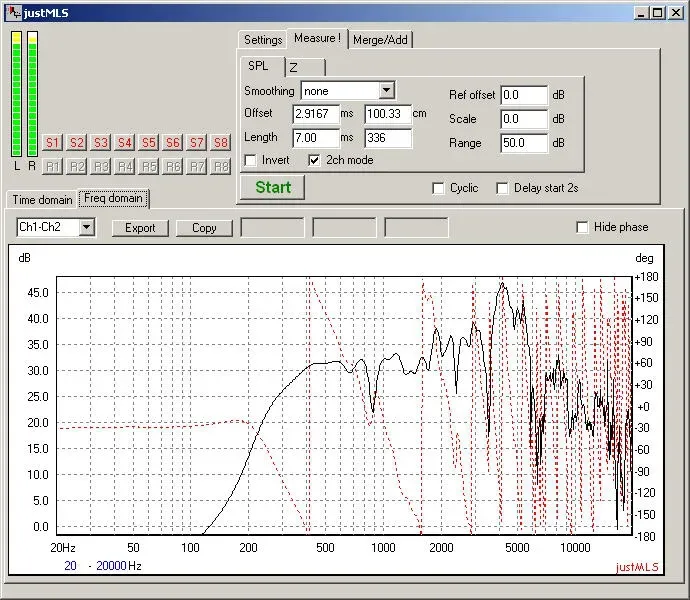Select store slot S2
Image resolution: width=690 pixels, height=600 pixels.
pos(77,143)
